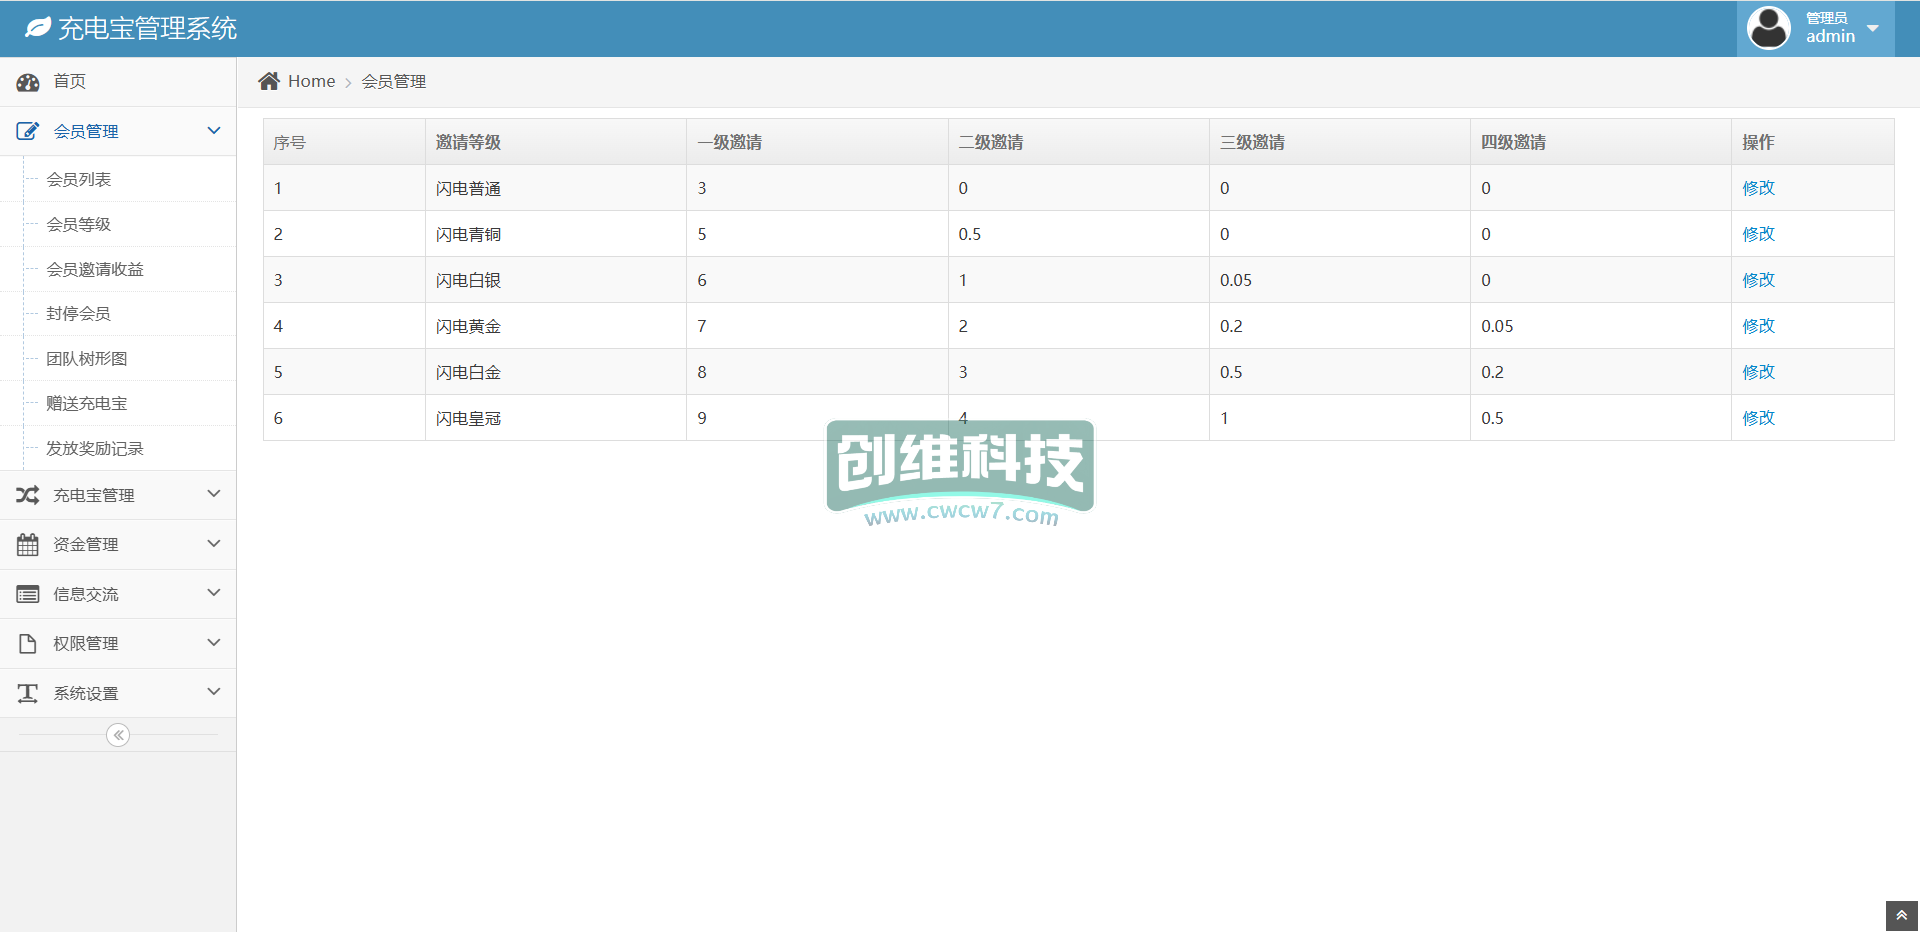Click 修改 for 闪电普通 row
The height and width of the screenshot is (932, 1920).
coord(1758,188)
